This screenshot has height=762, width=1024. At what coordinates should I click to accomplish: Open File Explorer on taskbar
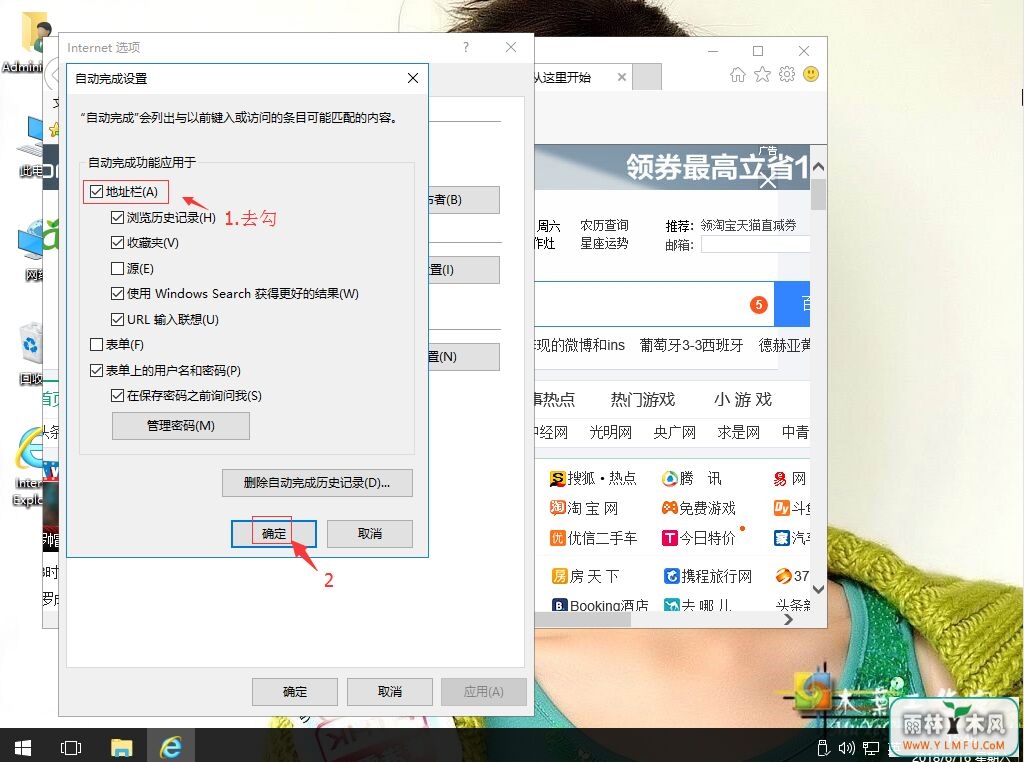pos(121,747)
